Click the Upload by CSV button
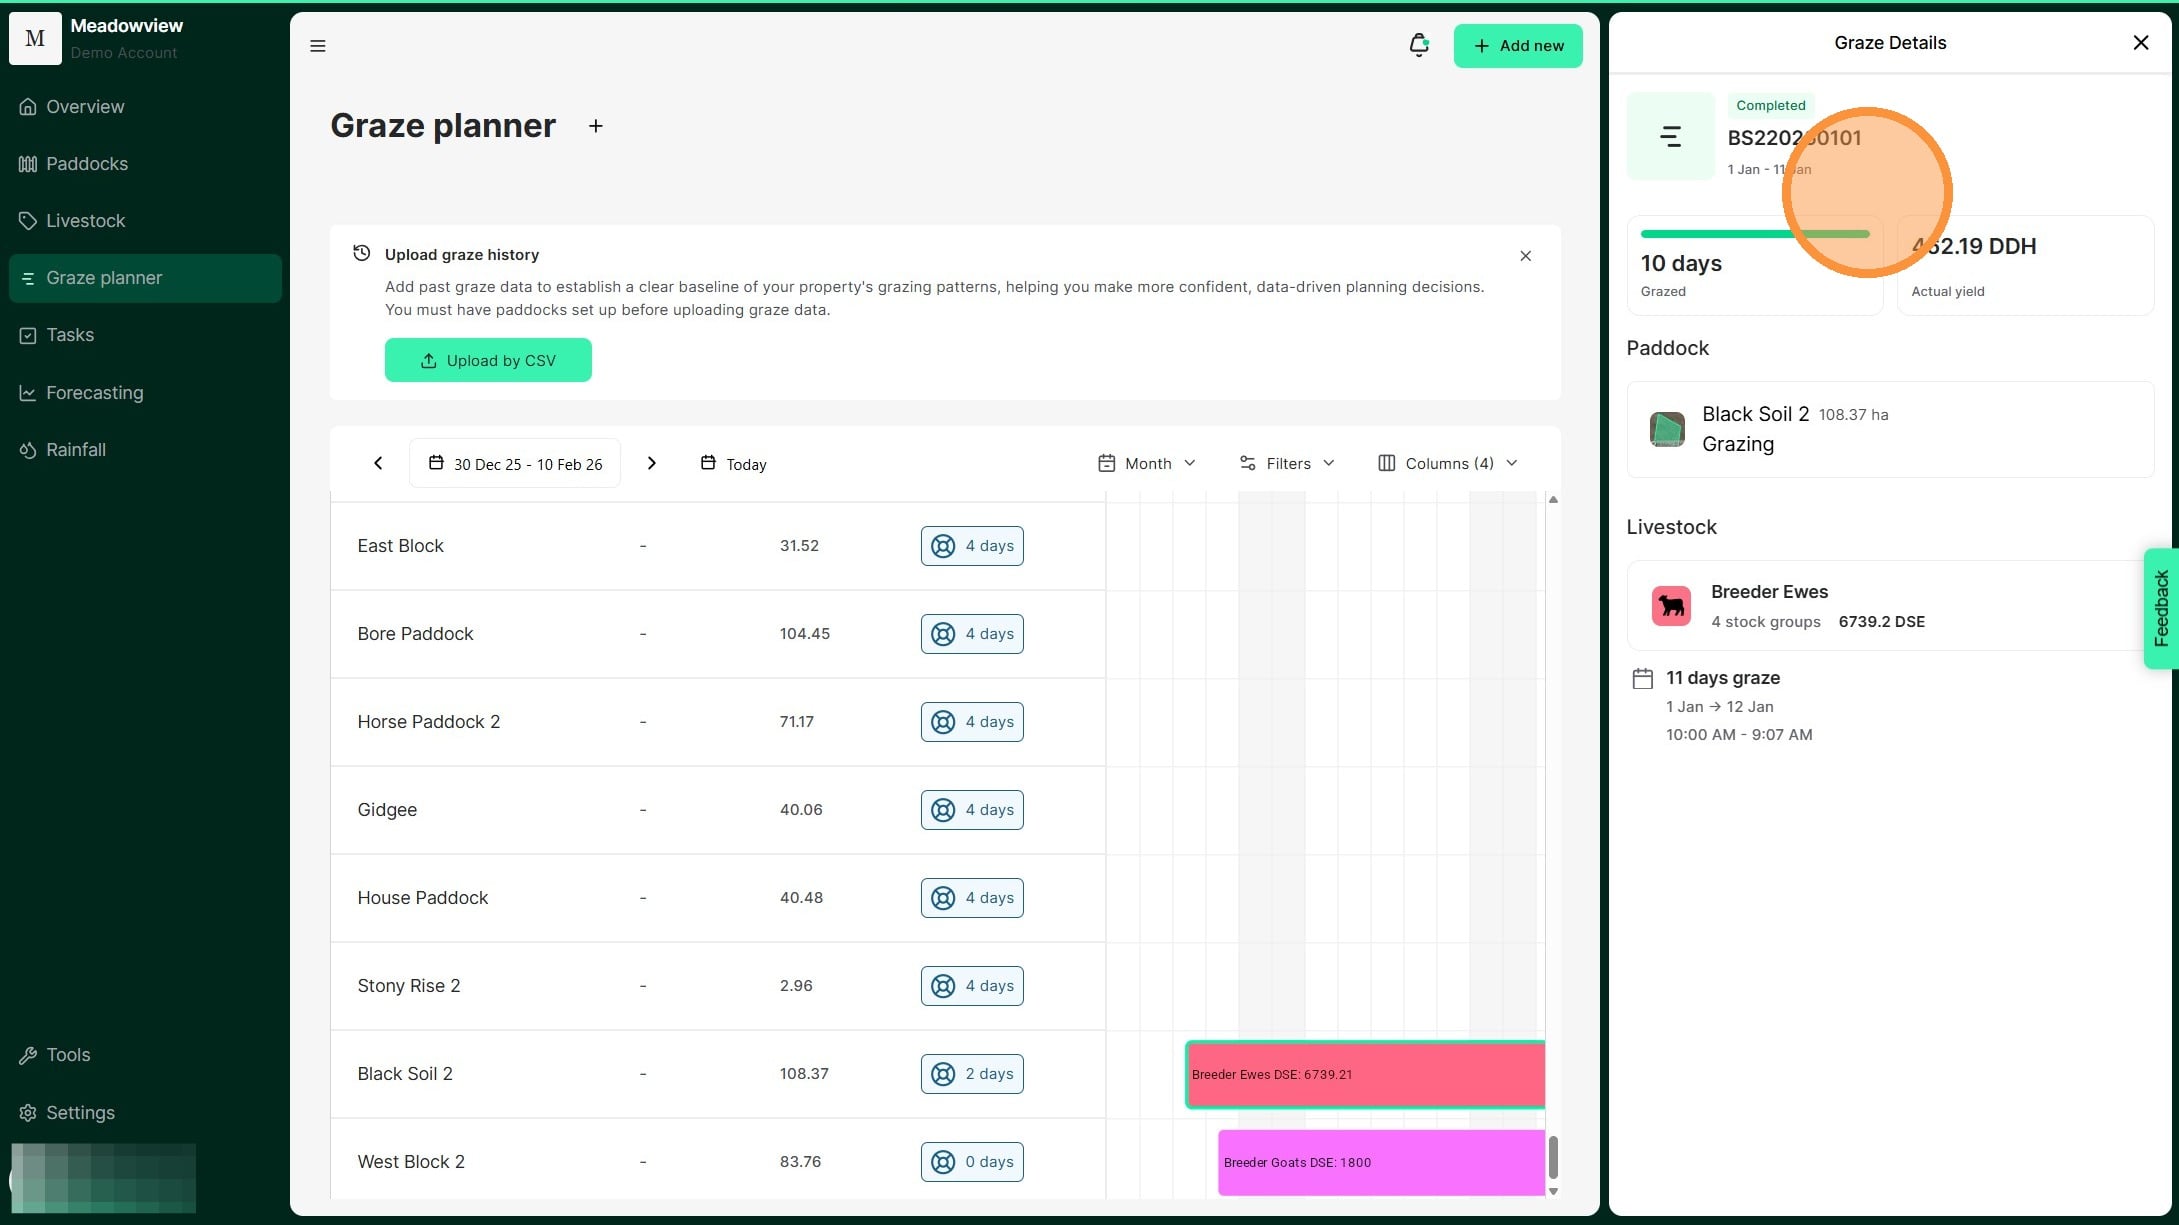The image size is (2179, 1225). 488,360
